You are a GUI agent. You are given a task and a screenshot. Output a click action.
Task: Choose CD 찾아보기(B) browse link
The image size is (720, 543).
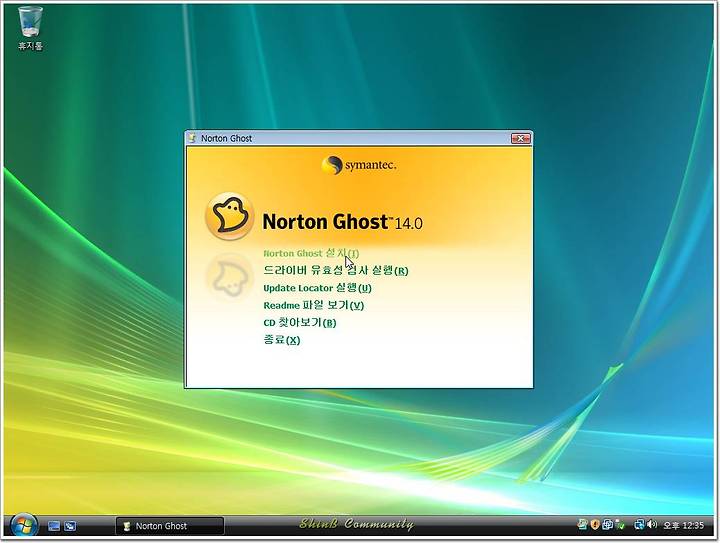[x=299, y=323]
